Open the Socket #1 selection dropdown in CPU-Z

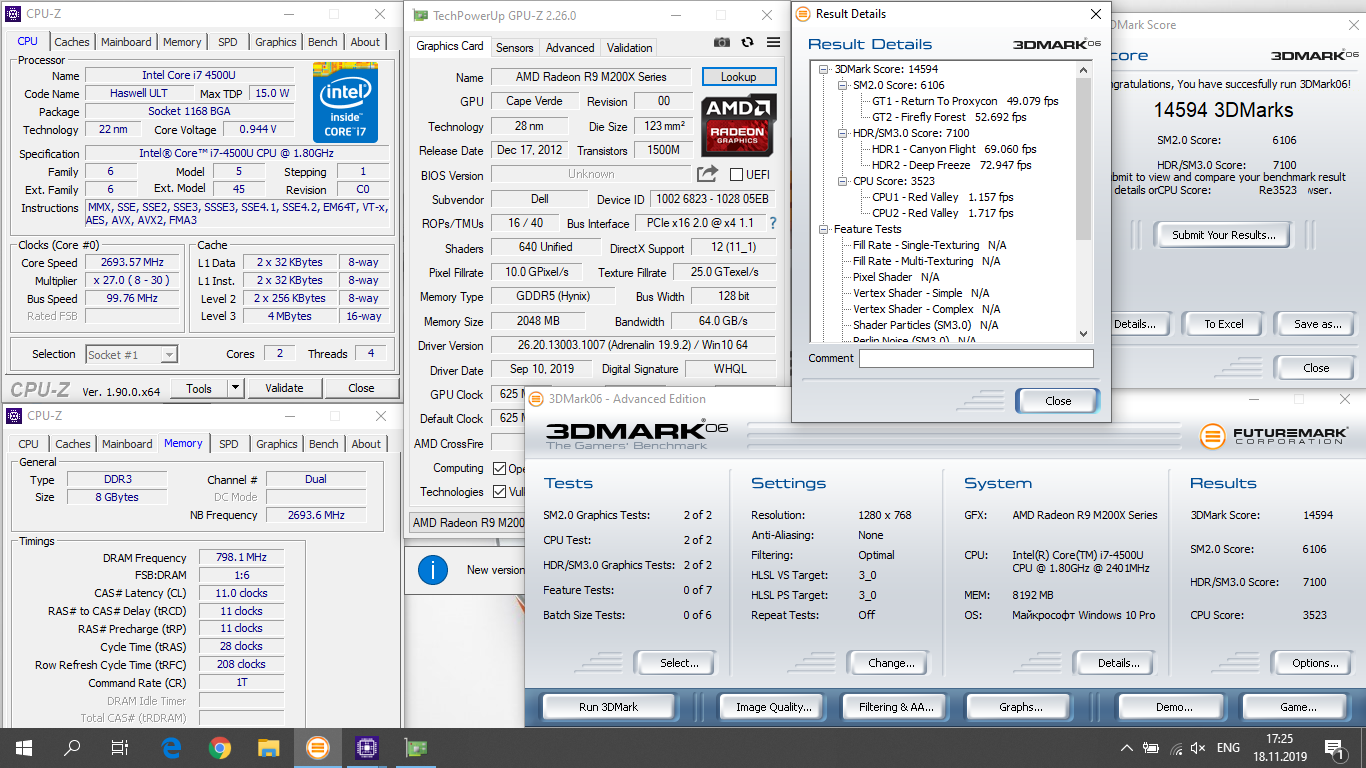131,354
